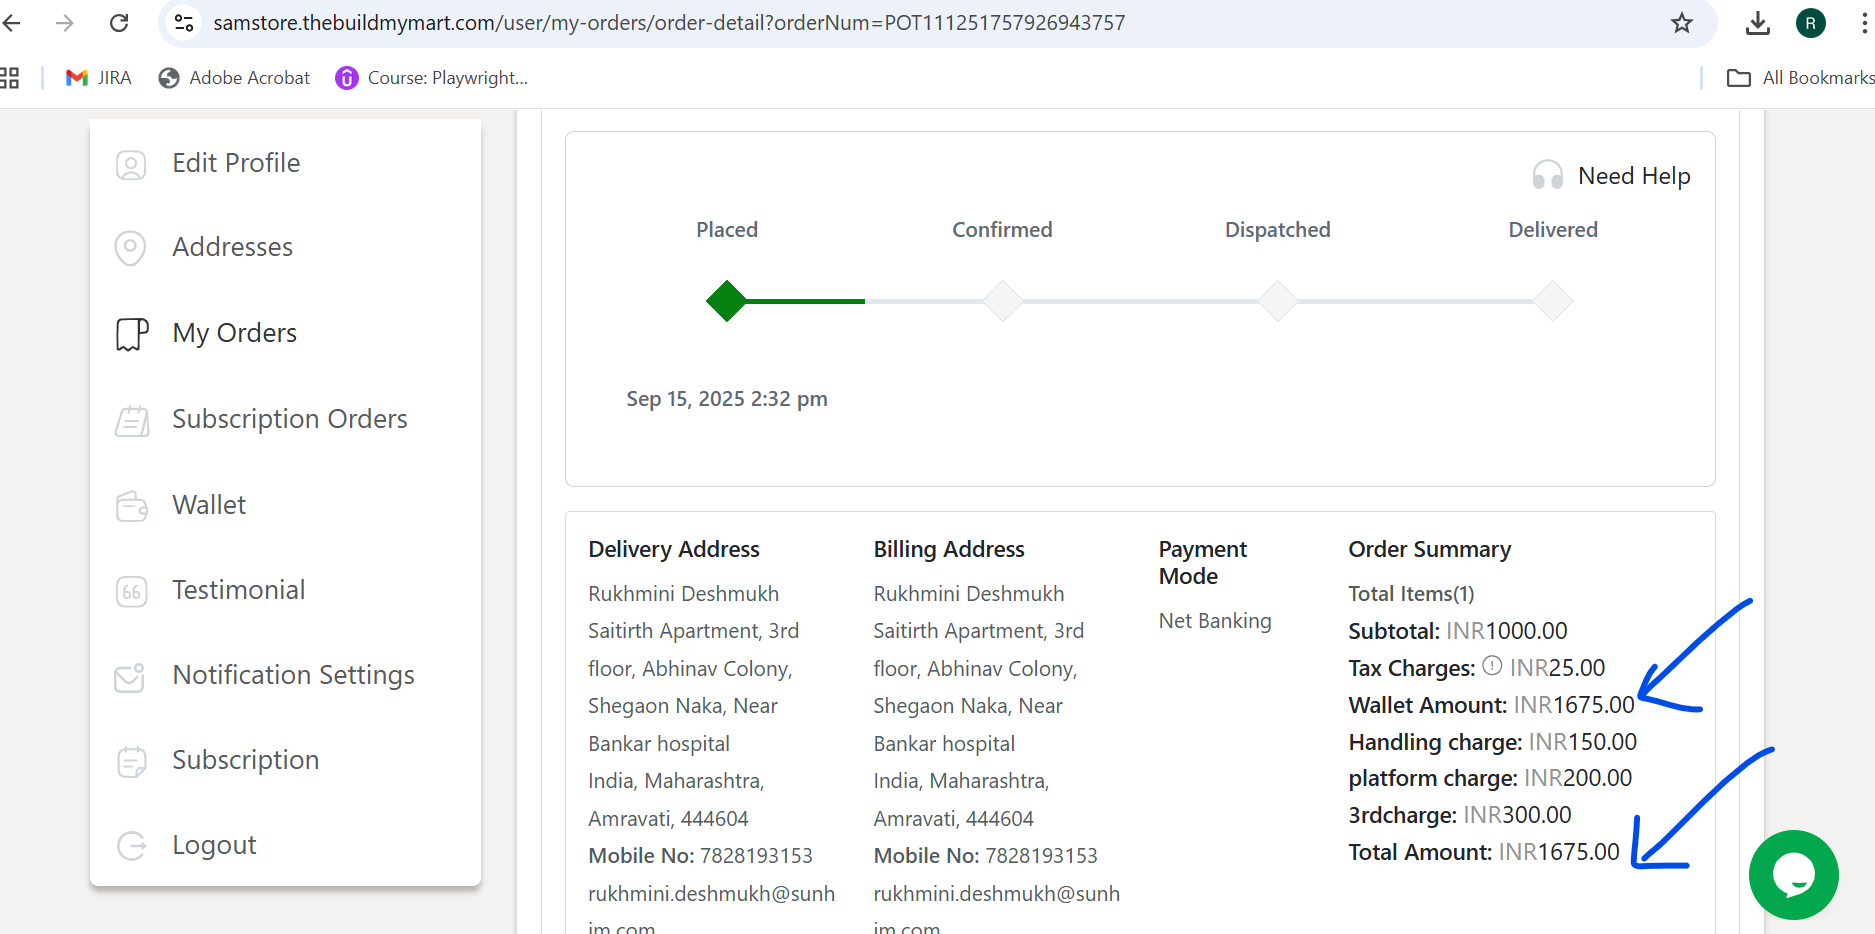Click the Billing Address heading
The width and height of the screenshot is (1875, 934).
949,549
